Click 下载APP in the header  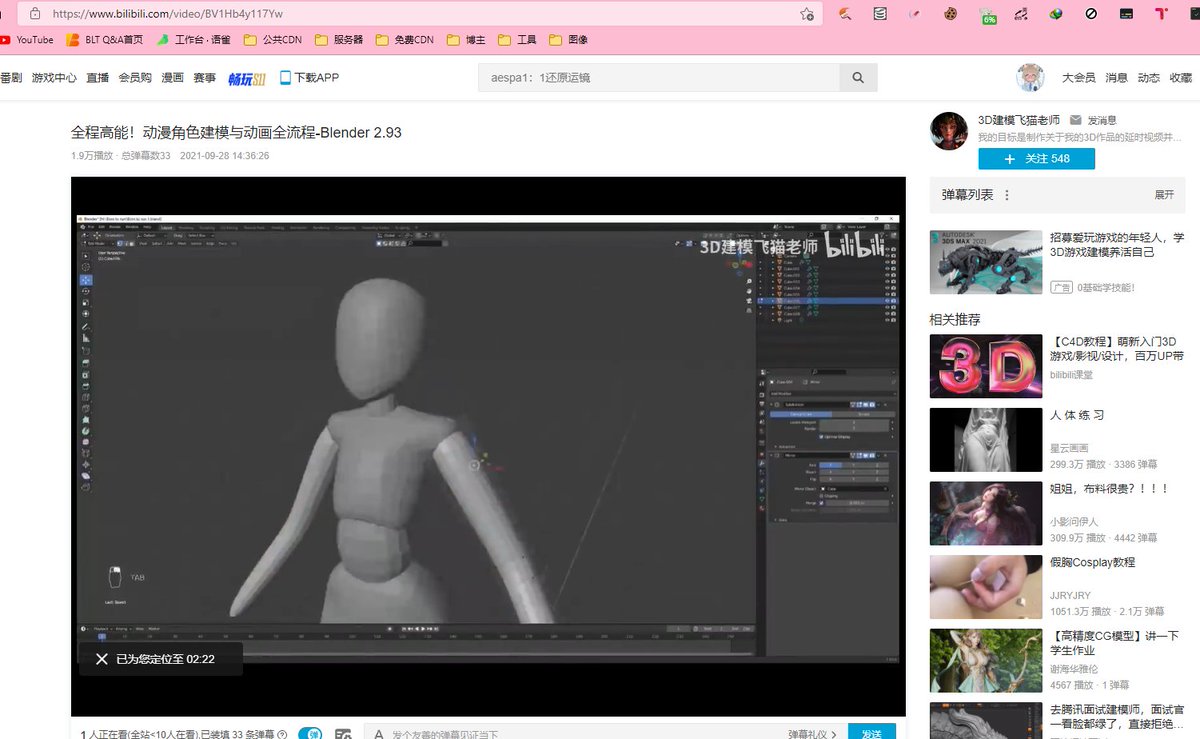pyautogui.click(x=309, y=77)
